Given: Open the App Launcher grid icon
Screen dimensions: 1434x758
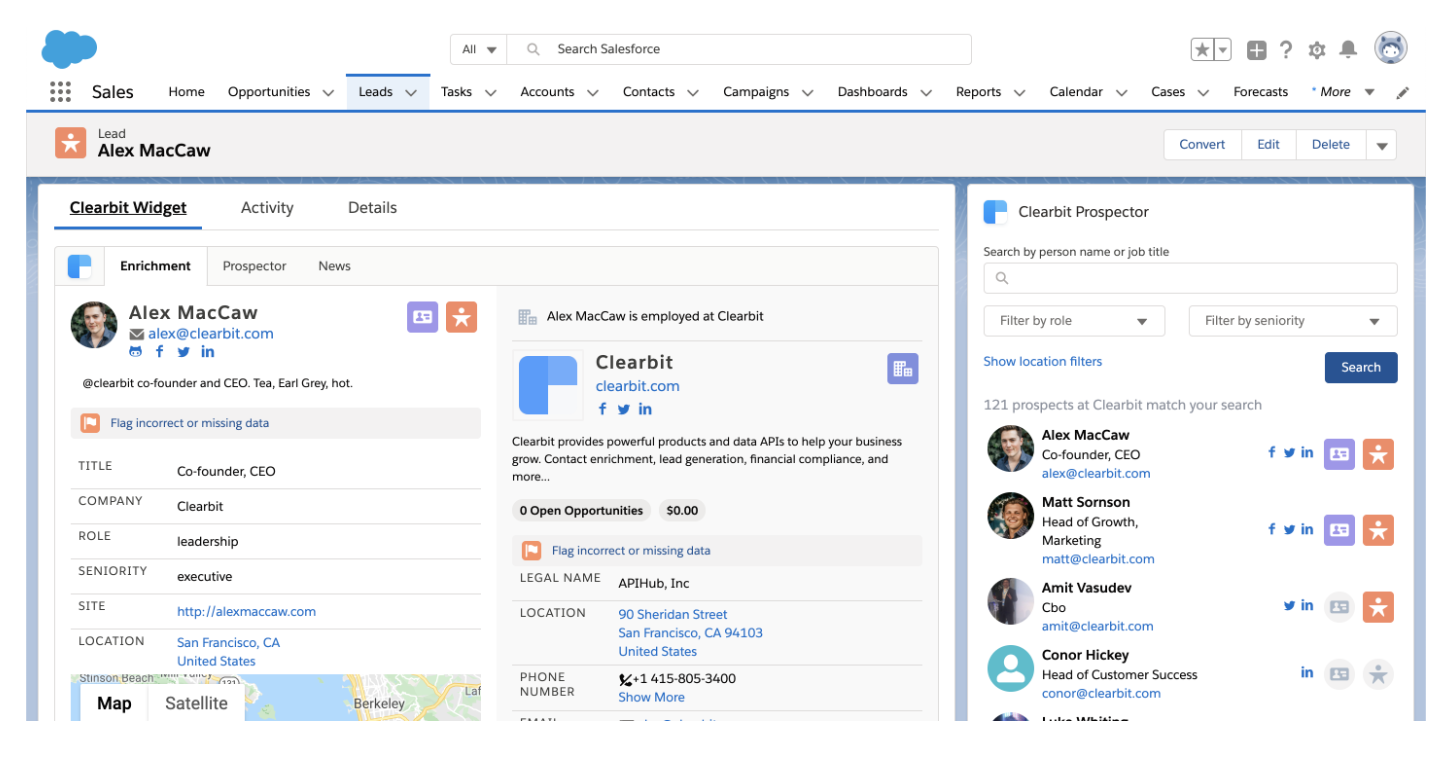Looking at the screenshot, I should [x=60, y=92].
